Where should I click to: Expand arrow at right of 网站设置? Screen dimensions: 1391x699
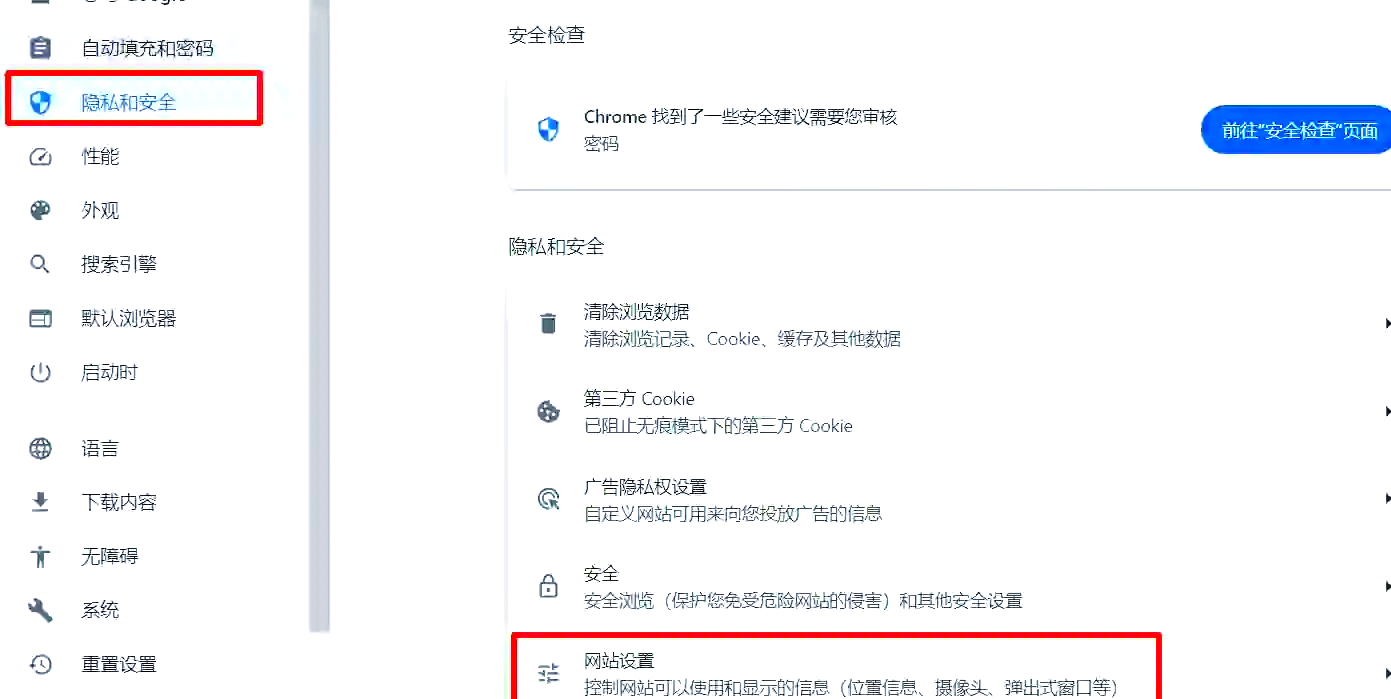pyautogui.click(x=1387, y=673)
